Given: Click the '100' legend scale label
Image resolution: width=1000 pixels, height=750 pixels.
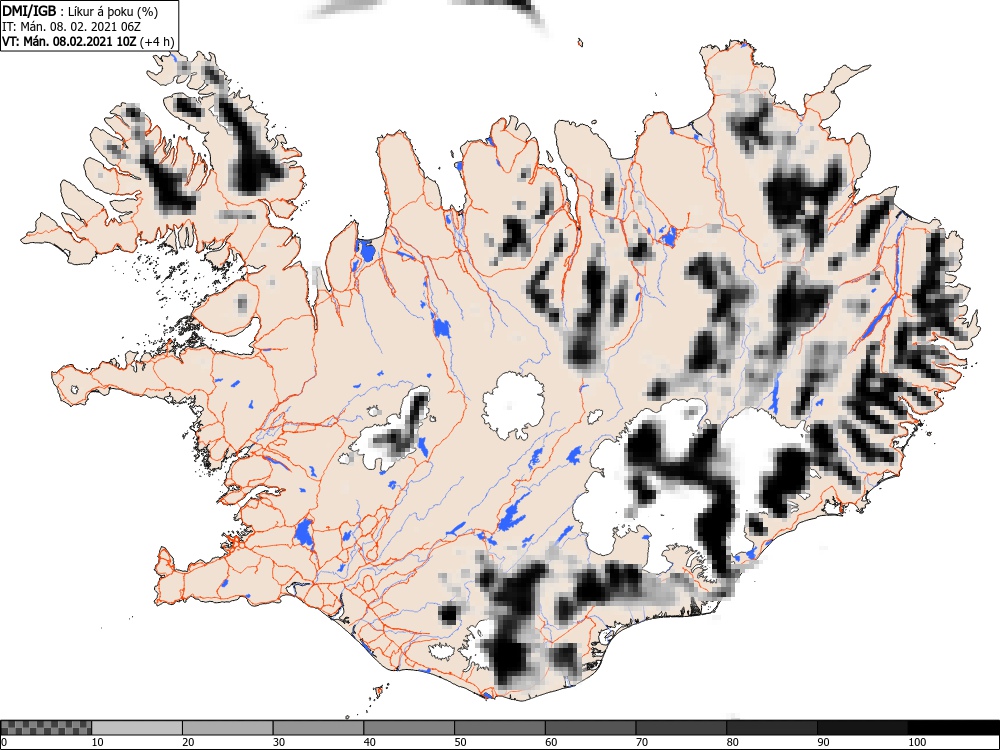Looking at the screenshot, I should click(x=916, y=742).
